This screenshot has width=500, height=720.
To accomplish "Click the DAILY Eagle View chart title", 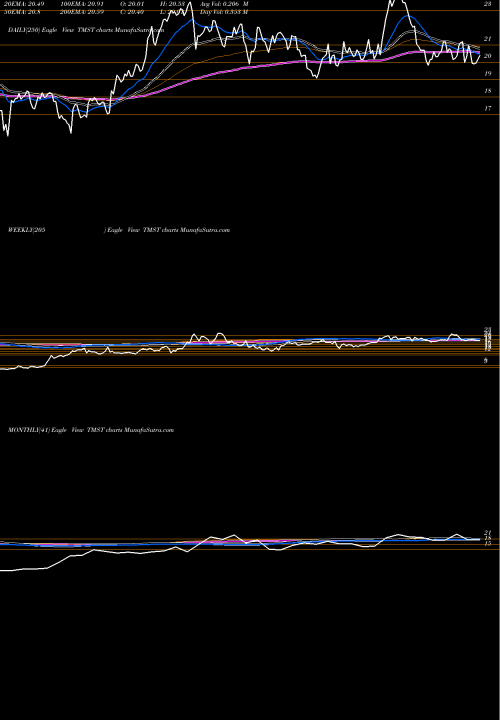I will [86, 30].
